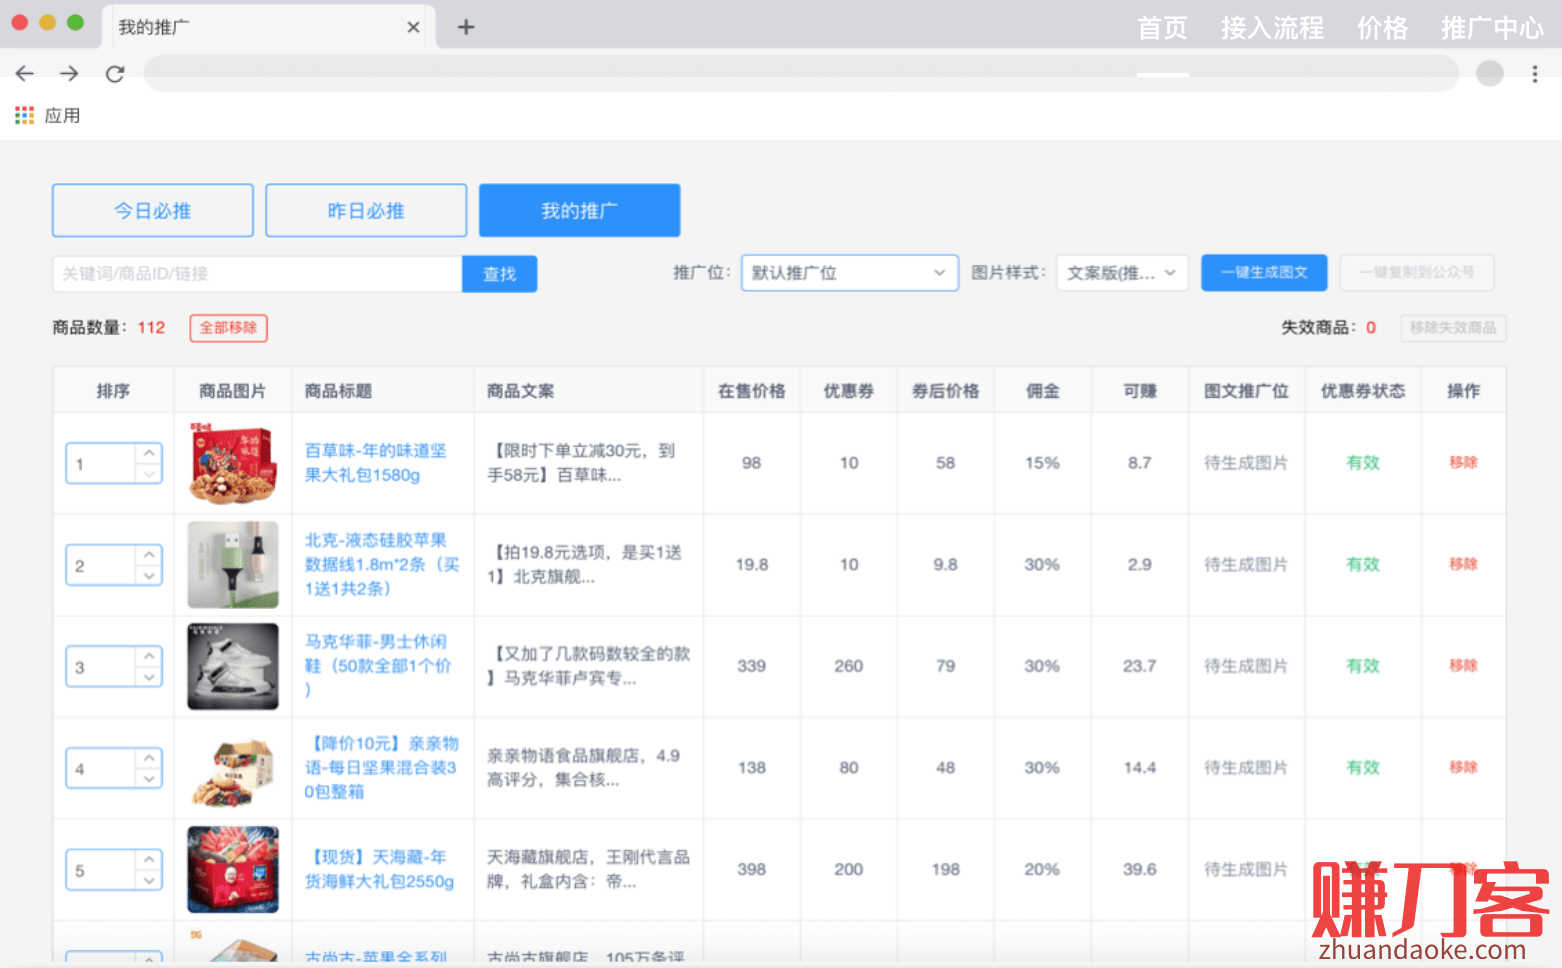Open the 图片样式 dropdown
1562x968 pixels.
pyautogui.click(x=1121, y=273)
